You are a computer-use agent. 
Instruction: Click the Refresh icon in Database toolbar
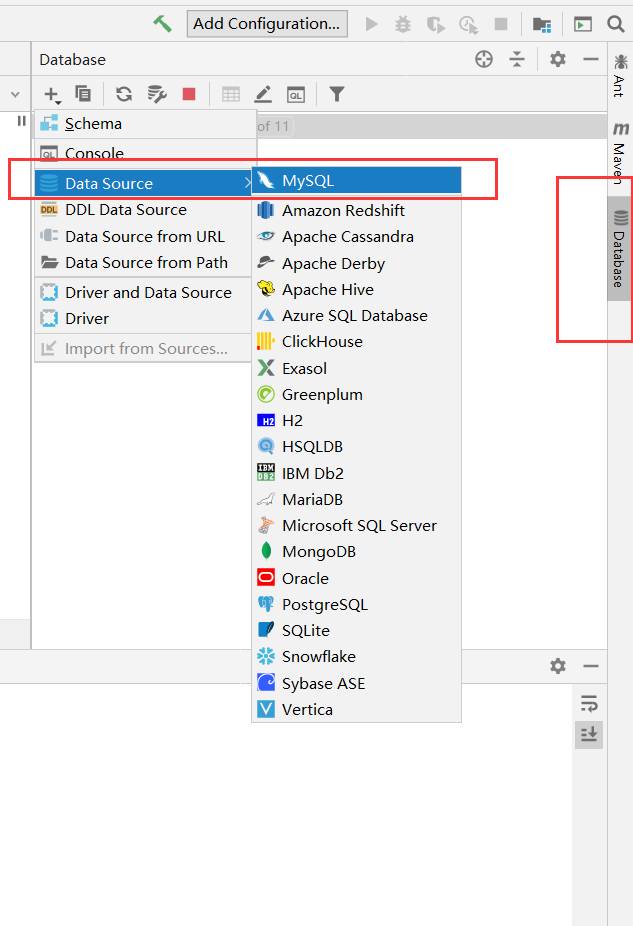coord(124,94)
